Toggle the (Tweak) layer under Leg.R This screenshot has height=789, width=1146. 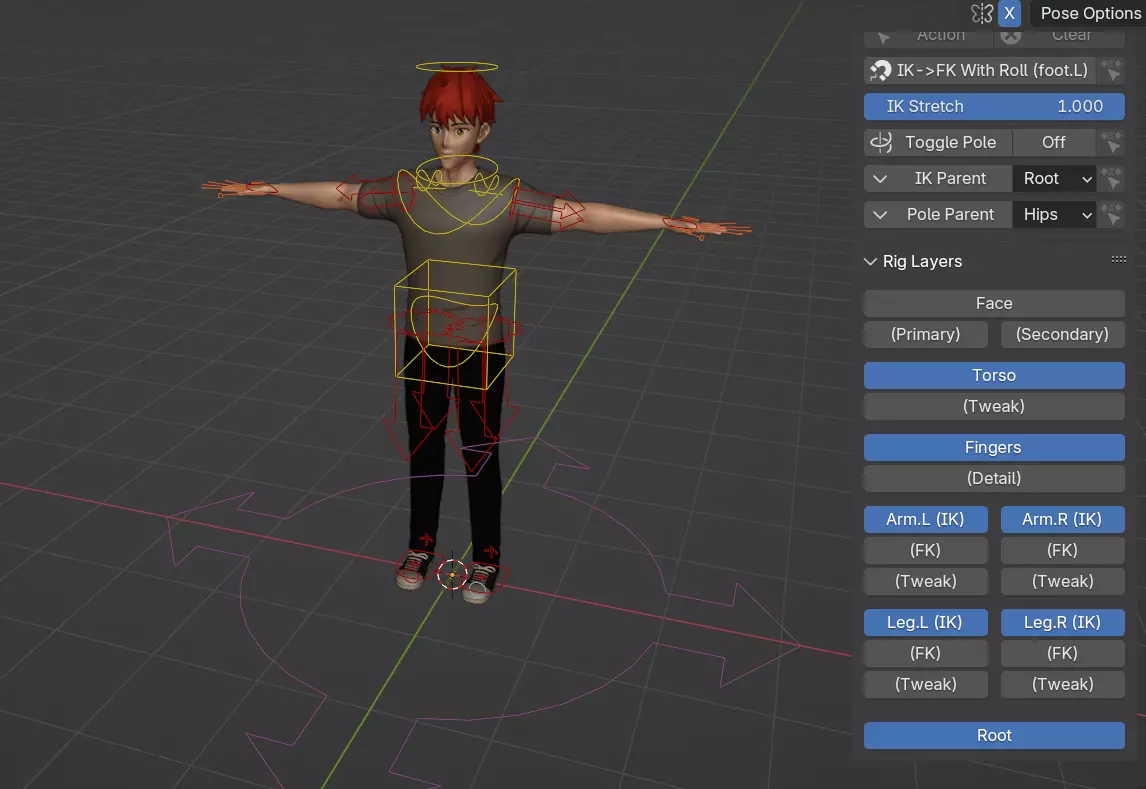click(1062, 685)
